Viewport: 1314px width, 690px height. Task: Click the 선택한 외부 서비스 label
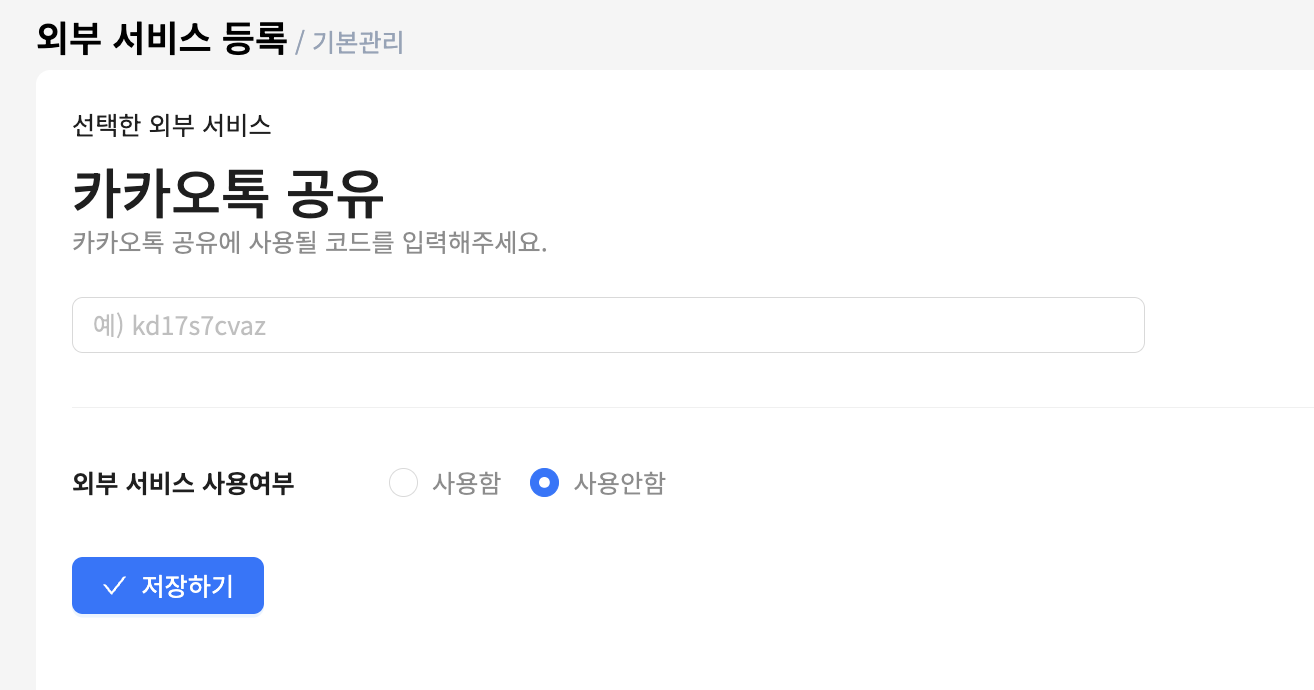click(x=172, y=125)
